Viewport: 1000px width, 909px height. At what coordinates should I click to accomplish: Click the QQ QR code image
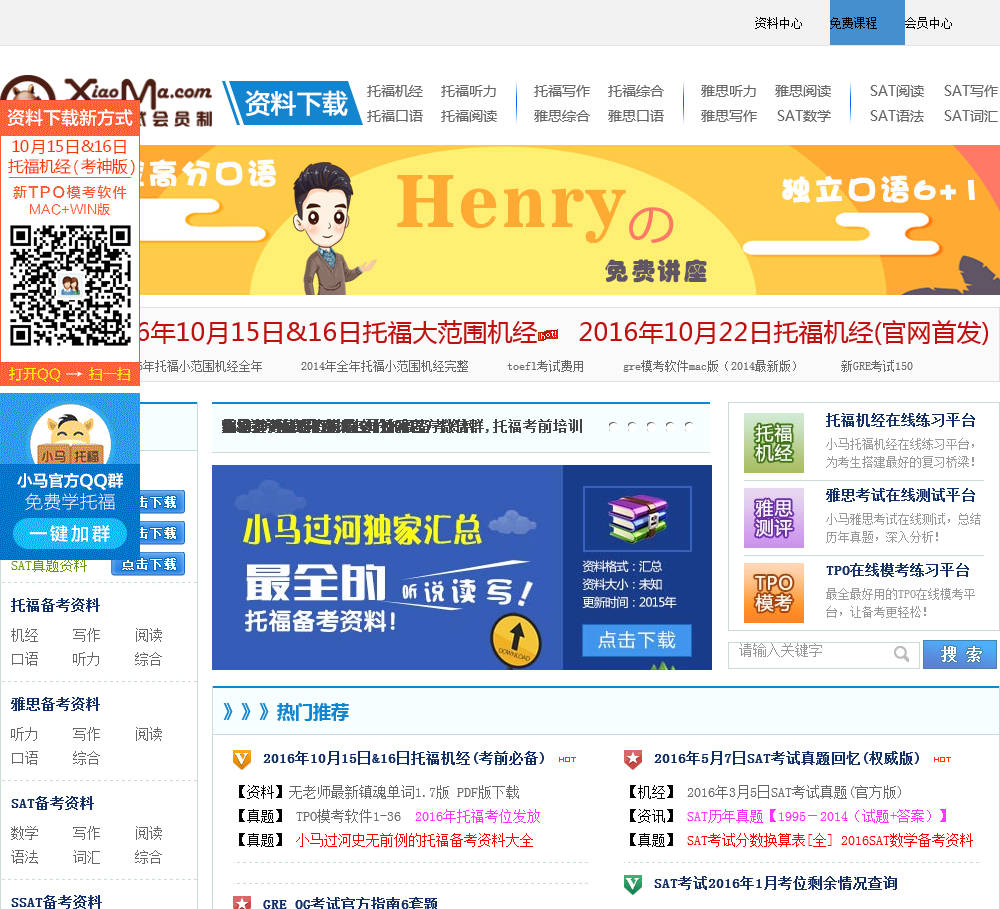[70, 285]
